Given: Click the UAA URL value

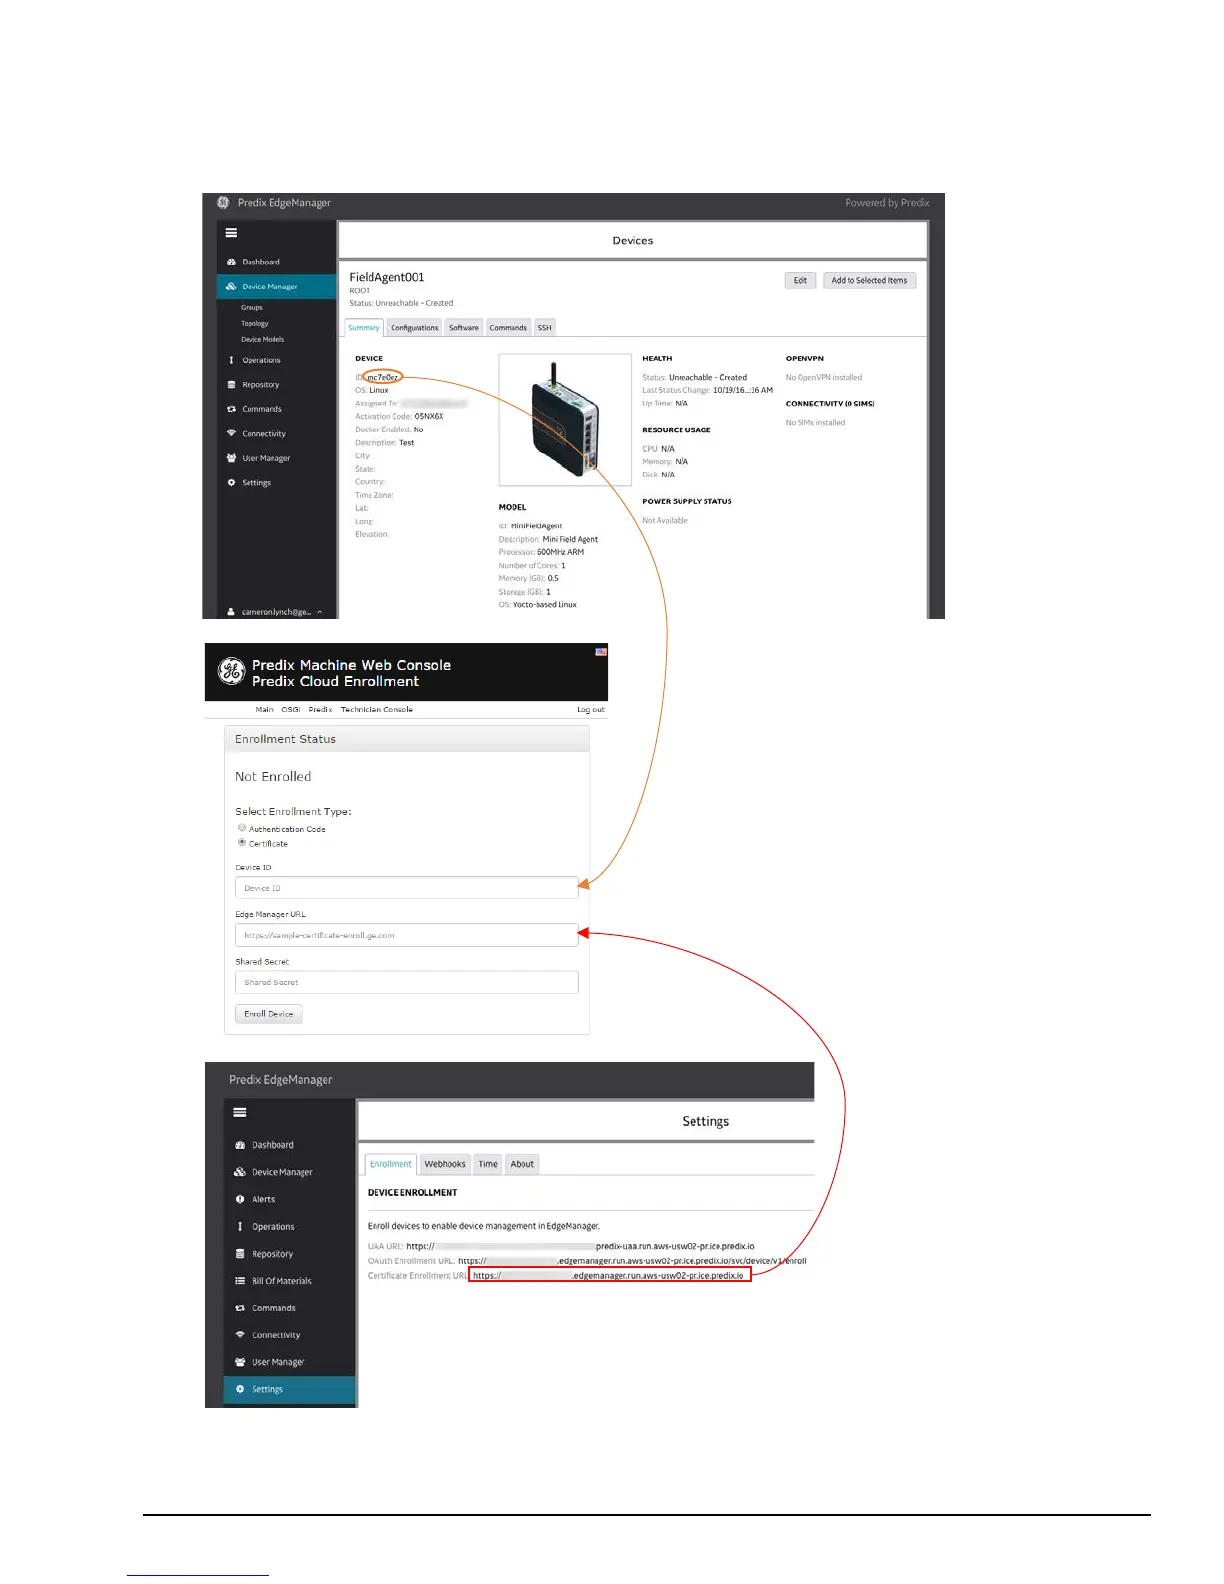Looking at the screenshot, I should pyautogui.click(x=580, y=1246).
